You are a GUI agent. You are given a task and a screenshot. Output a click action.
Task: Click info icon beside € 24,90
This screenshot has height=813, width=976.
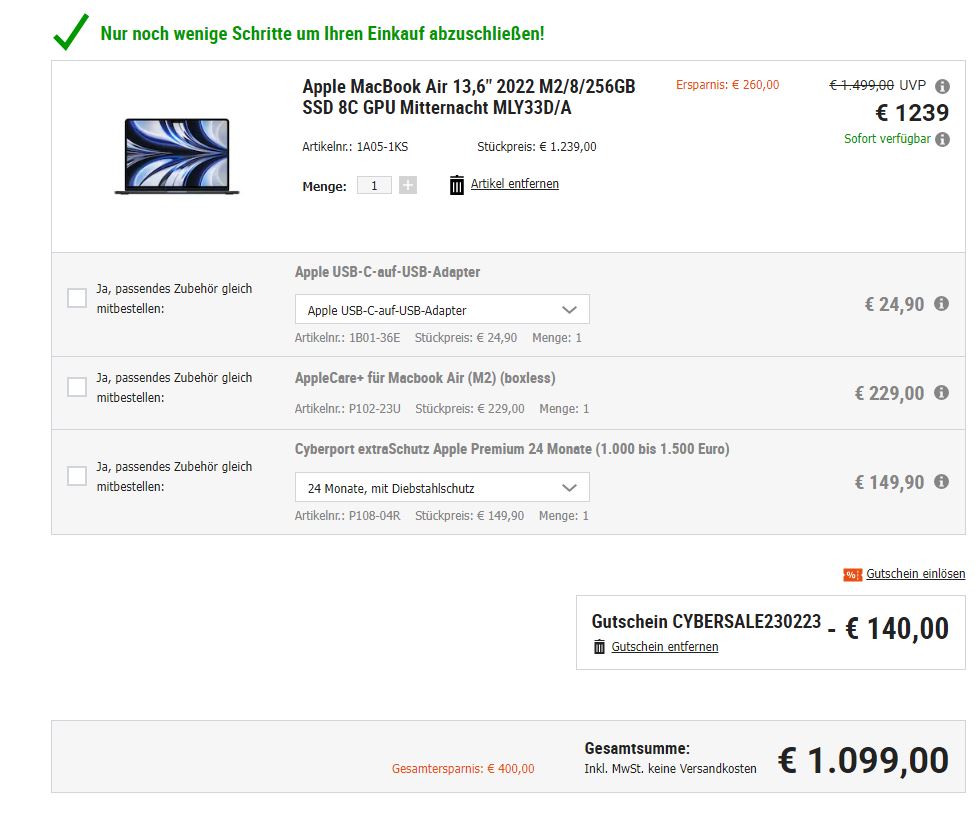point(941,304)
